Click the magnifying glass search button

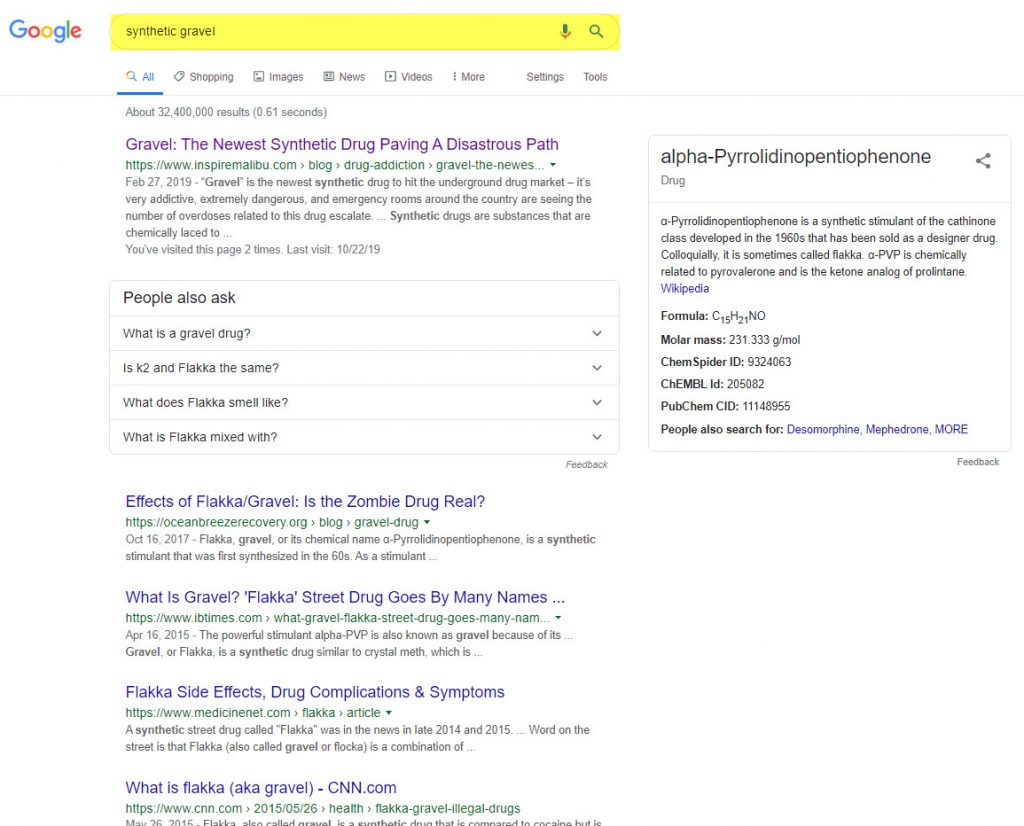[597, 32]
